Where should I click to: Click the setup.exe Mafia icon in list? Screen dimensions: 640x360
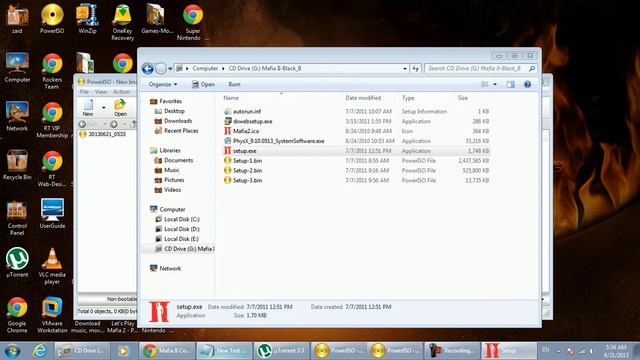point(227,151)
